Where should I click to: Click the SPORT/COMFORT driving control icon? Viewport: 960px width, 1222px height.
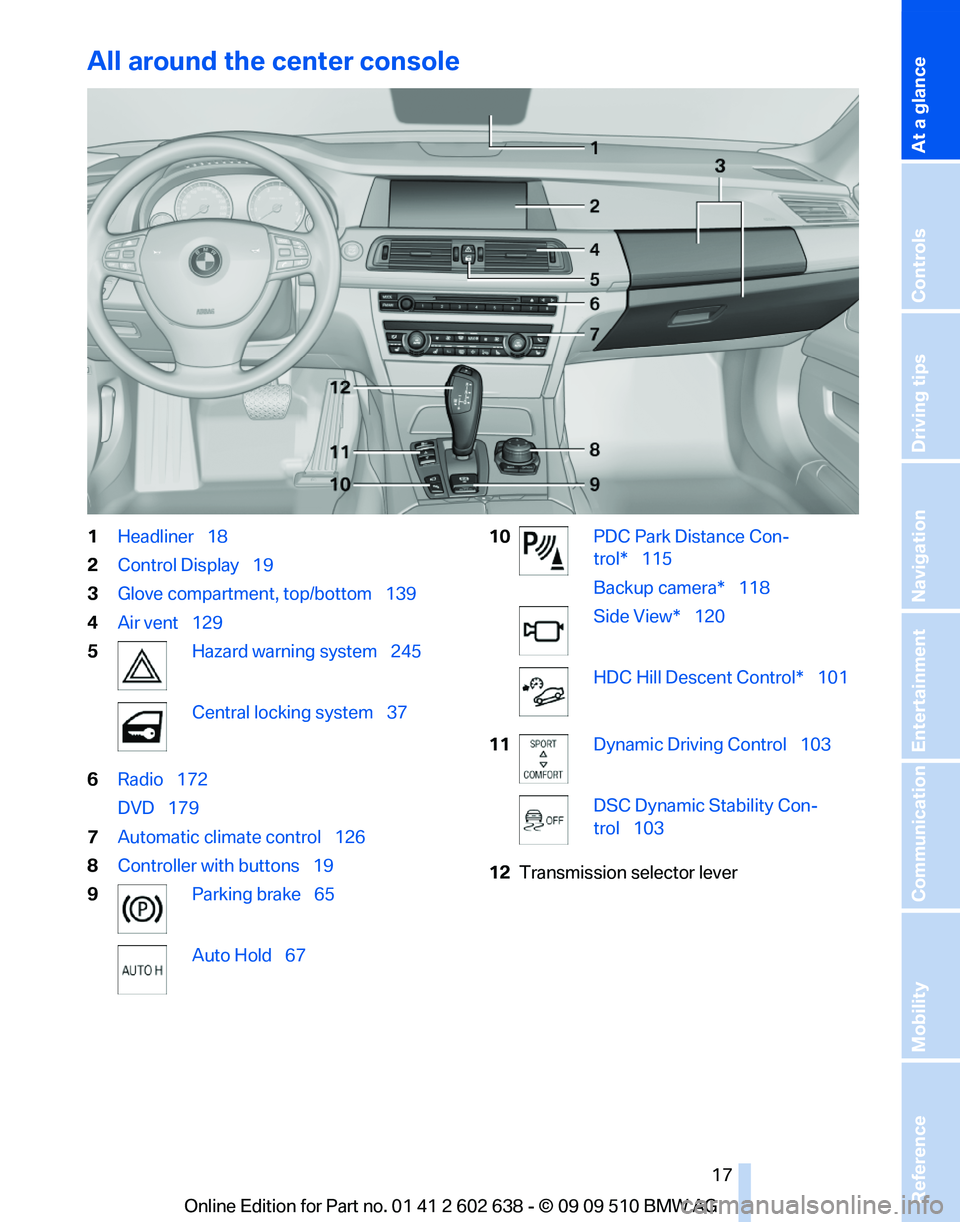tap(543, 759)
